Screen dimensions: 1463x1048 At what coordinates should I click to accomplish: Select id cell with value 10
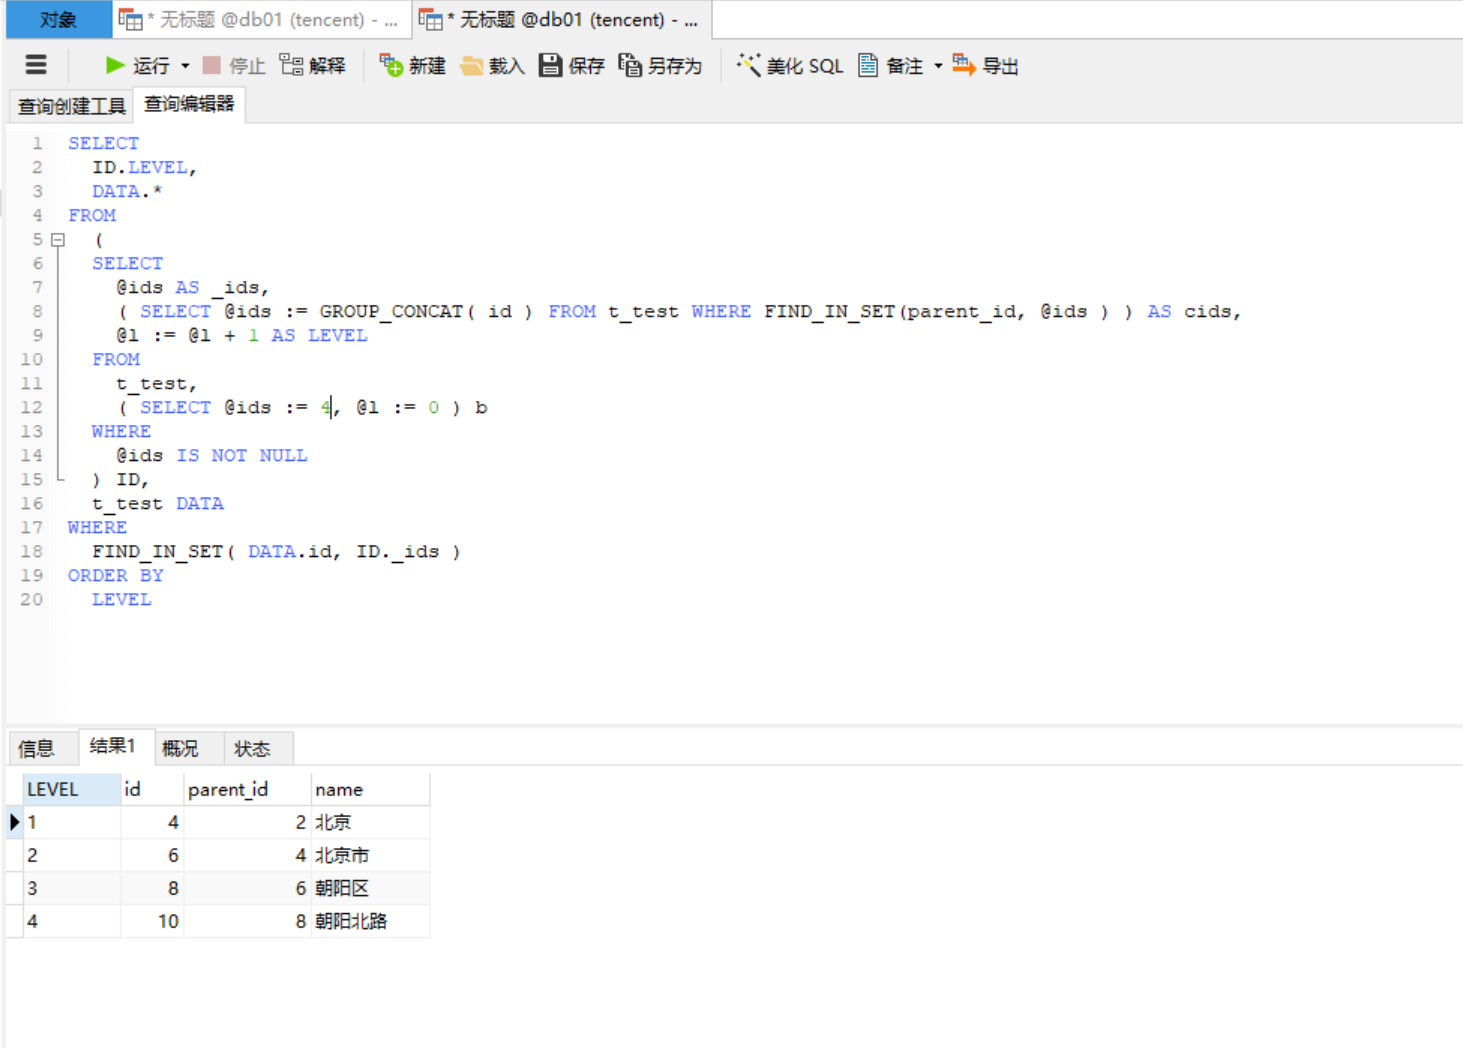click(x=152, y=921)
